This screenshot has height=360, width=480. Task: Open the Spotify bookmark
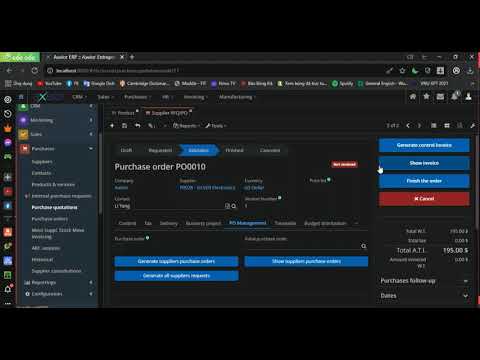pos(342,84)
